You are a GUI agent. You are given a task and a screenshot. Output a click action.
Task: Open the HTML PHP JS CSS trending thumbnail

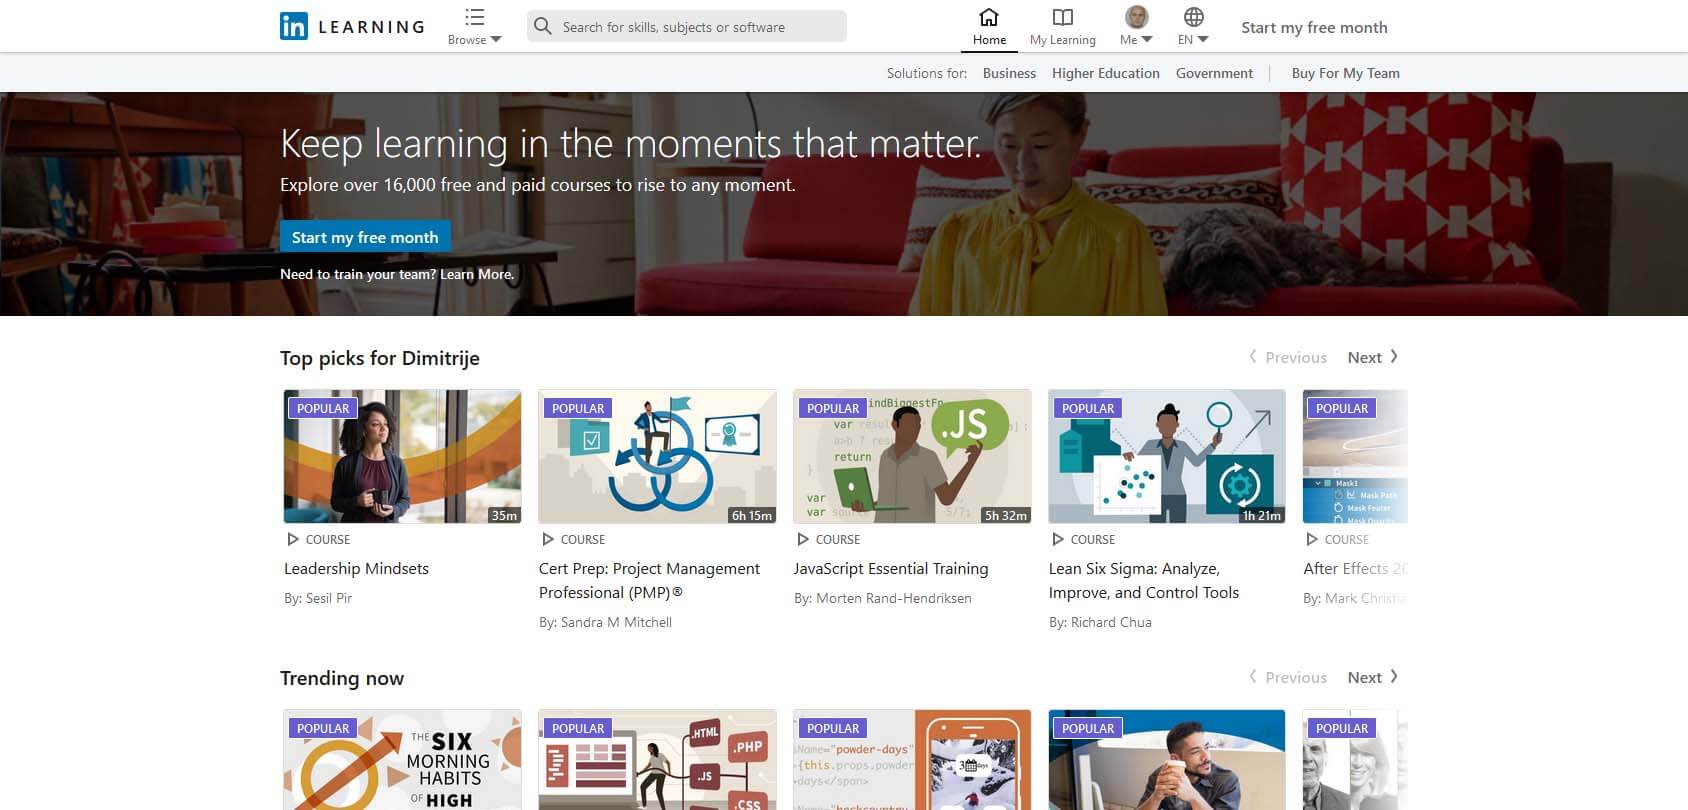[x=657, y=760]
